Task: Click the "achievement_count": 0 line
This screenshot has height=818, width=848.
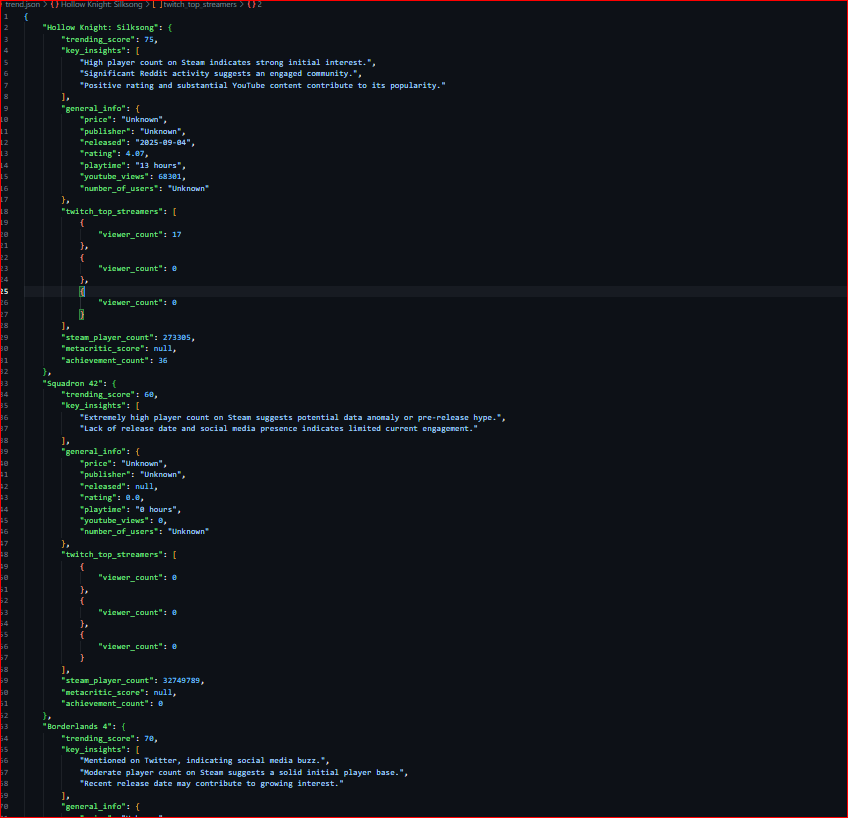Action: (x=112, y=703)
